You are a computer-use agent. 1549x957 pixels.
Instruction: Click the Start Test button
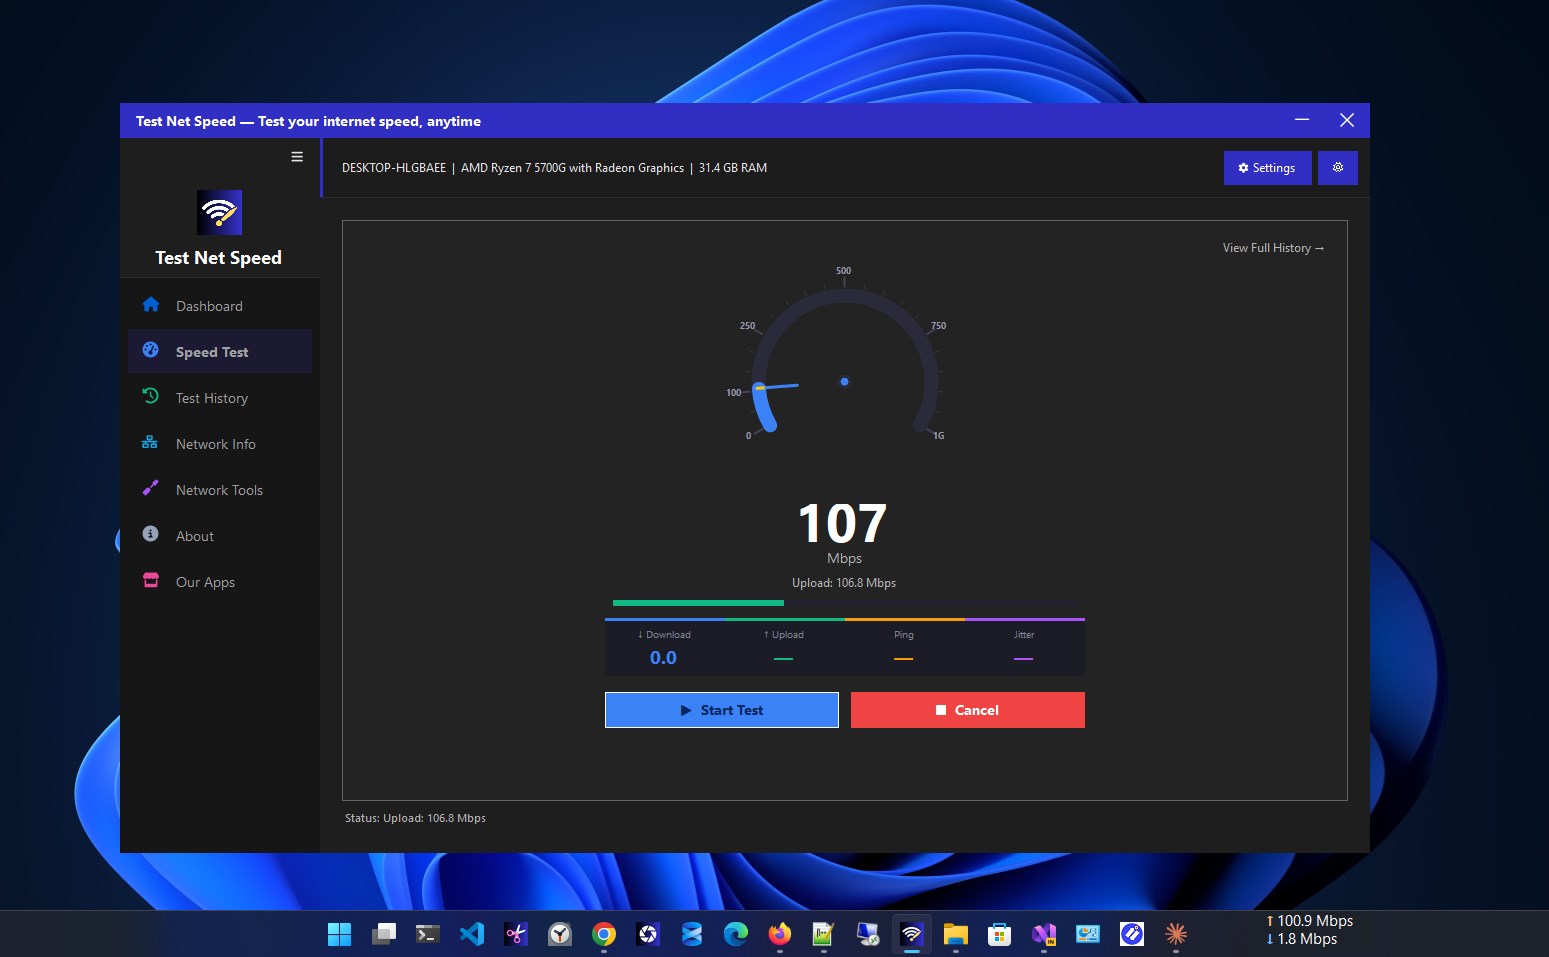[722, 710]
